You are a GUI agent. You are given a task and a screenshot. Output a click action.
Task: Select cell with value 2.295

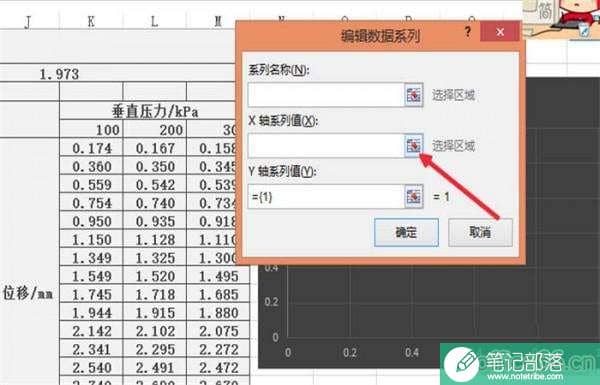[x=155, y=349]
